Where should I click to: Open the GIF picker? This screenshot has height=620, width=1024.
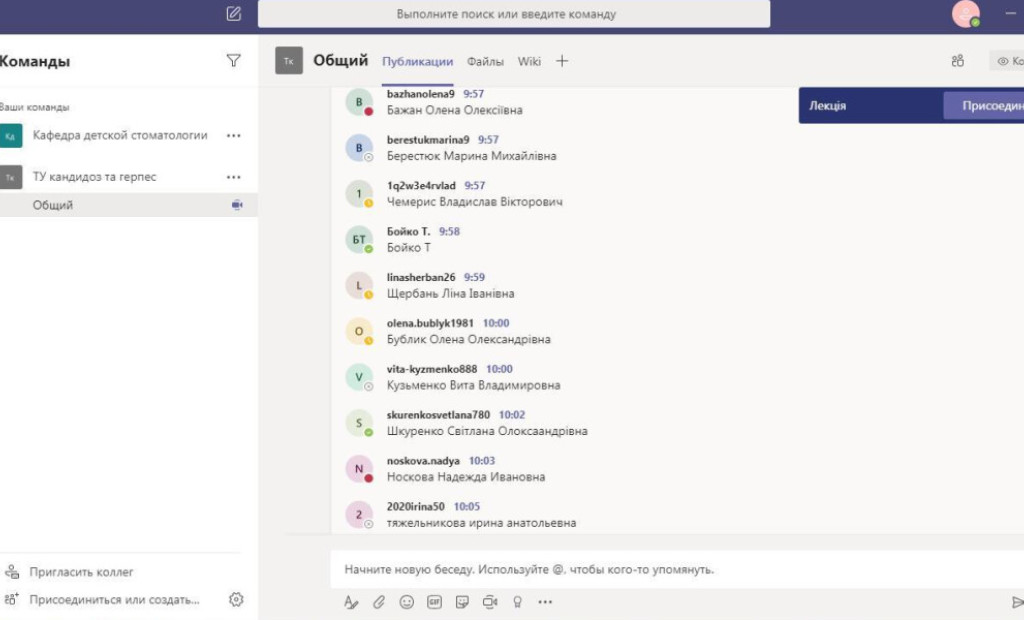(x=435, y=602)
